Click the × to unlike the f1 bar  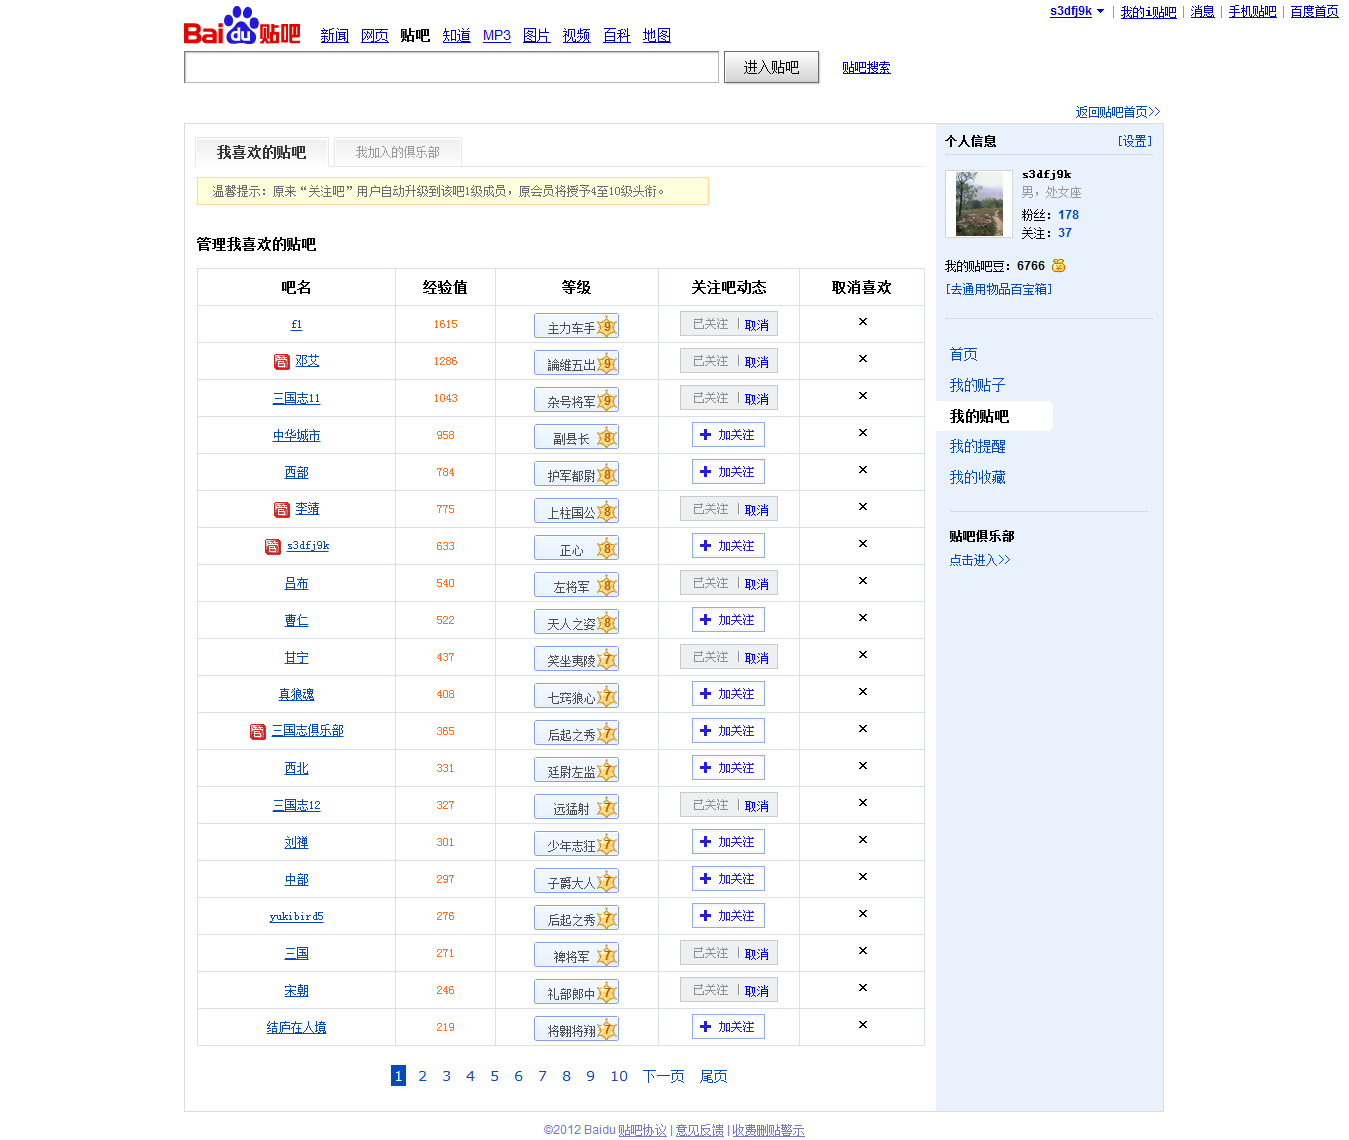tap(862, 322)
